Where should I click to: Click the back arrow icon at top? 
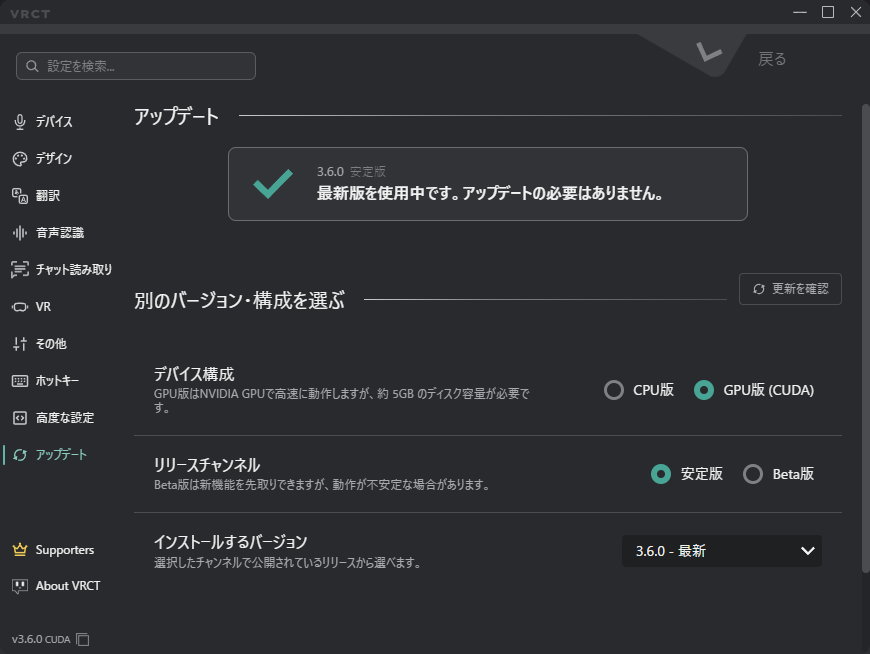tap(709, 53)
